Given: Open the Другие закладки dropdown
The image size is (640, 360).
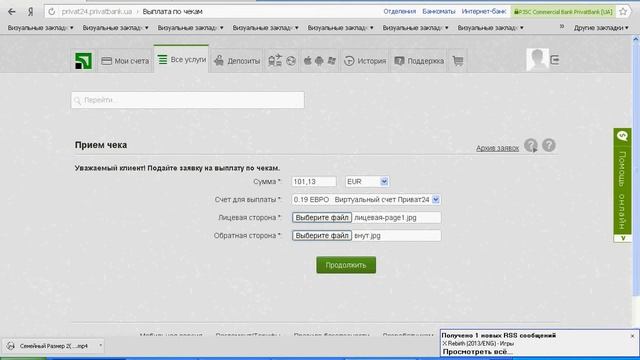Looking at the screenshot, I should (601, 28).
